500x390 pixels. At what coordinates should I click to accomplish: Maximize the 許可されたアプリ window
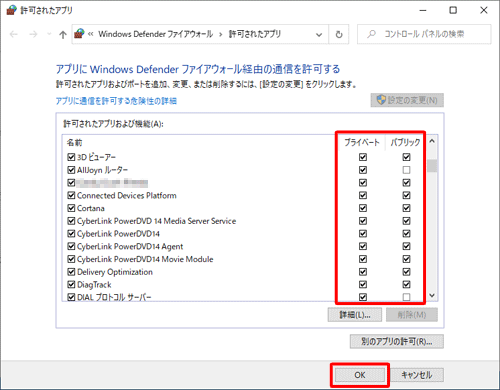point(453,10)
